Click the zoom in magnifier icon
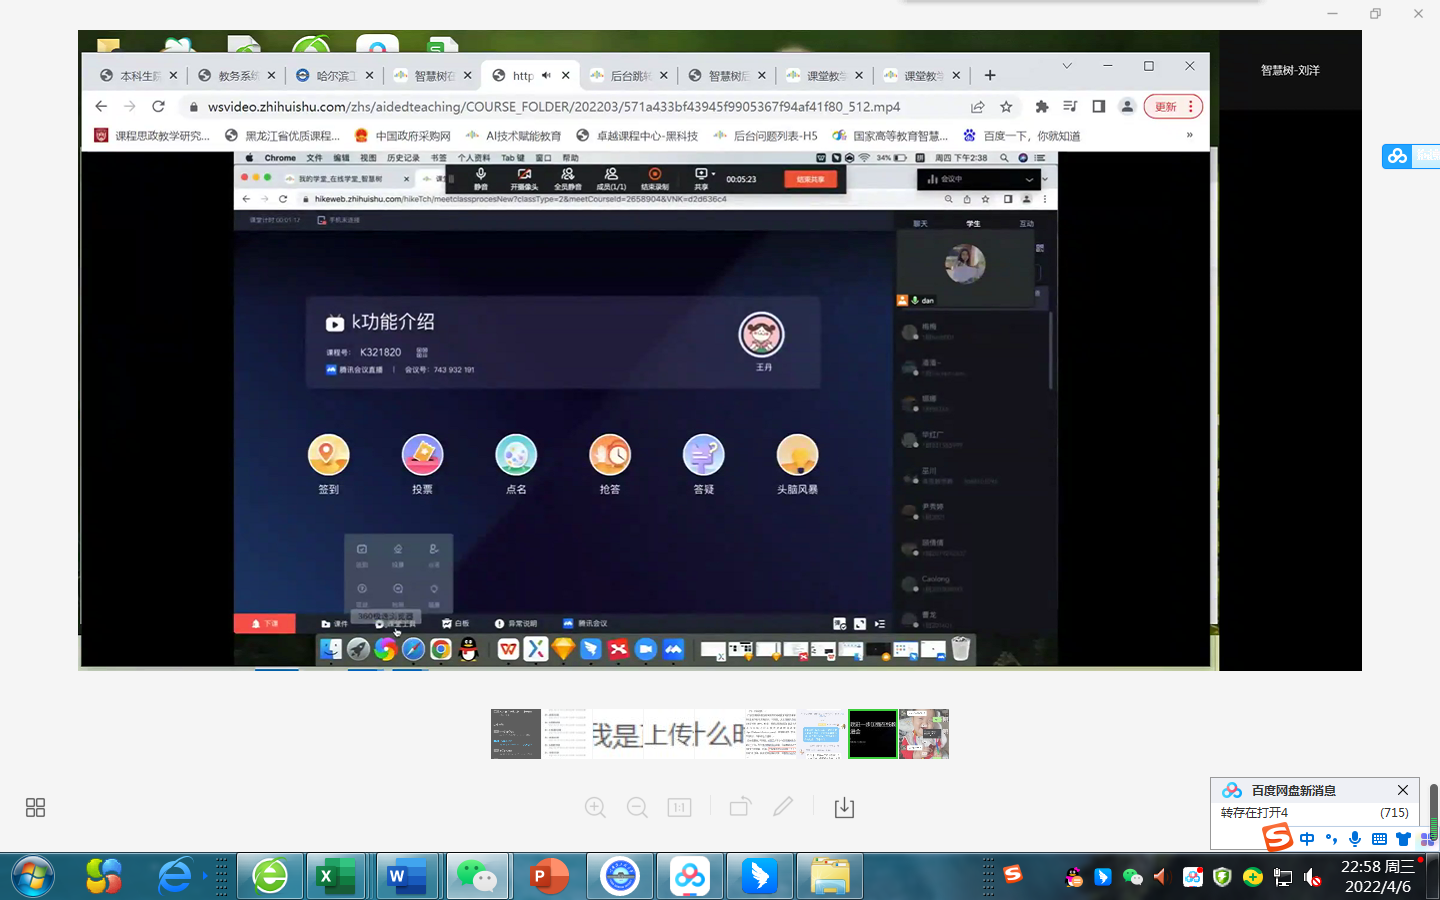This screenshot has height=900, width=1440. pyautogui.click(x=595, y=807)
